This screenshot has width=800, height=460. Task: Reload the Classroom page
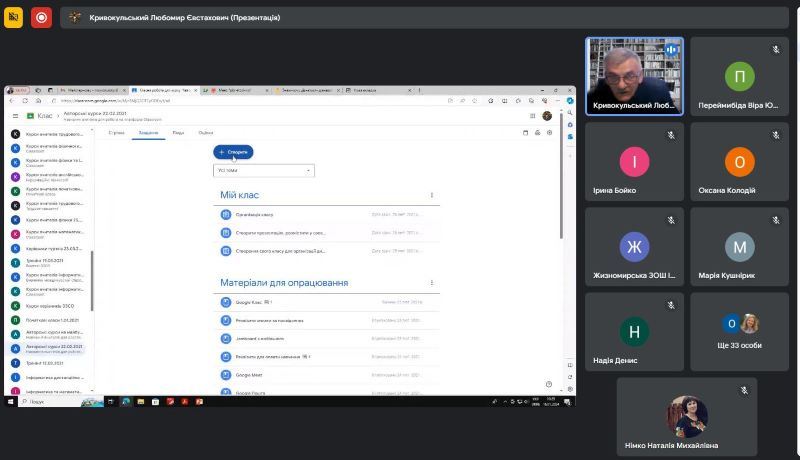point(24,101)
